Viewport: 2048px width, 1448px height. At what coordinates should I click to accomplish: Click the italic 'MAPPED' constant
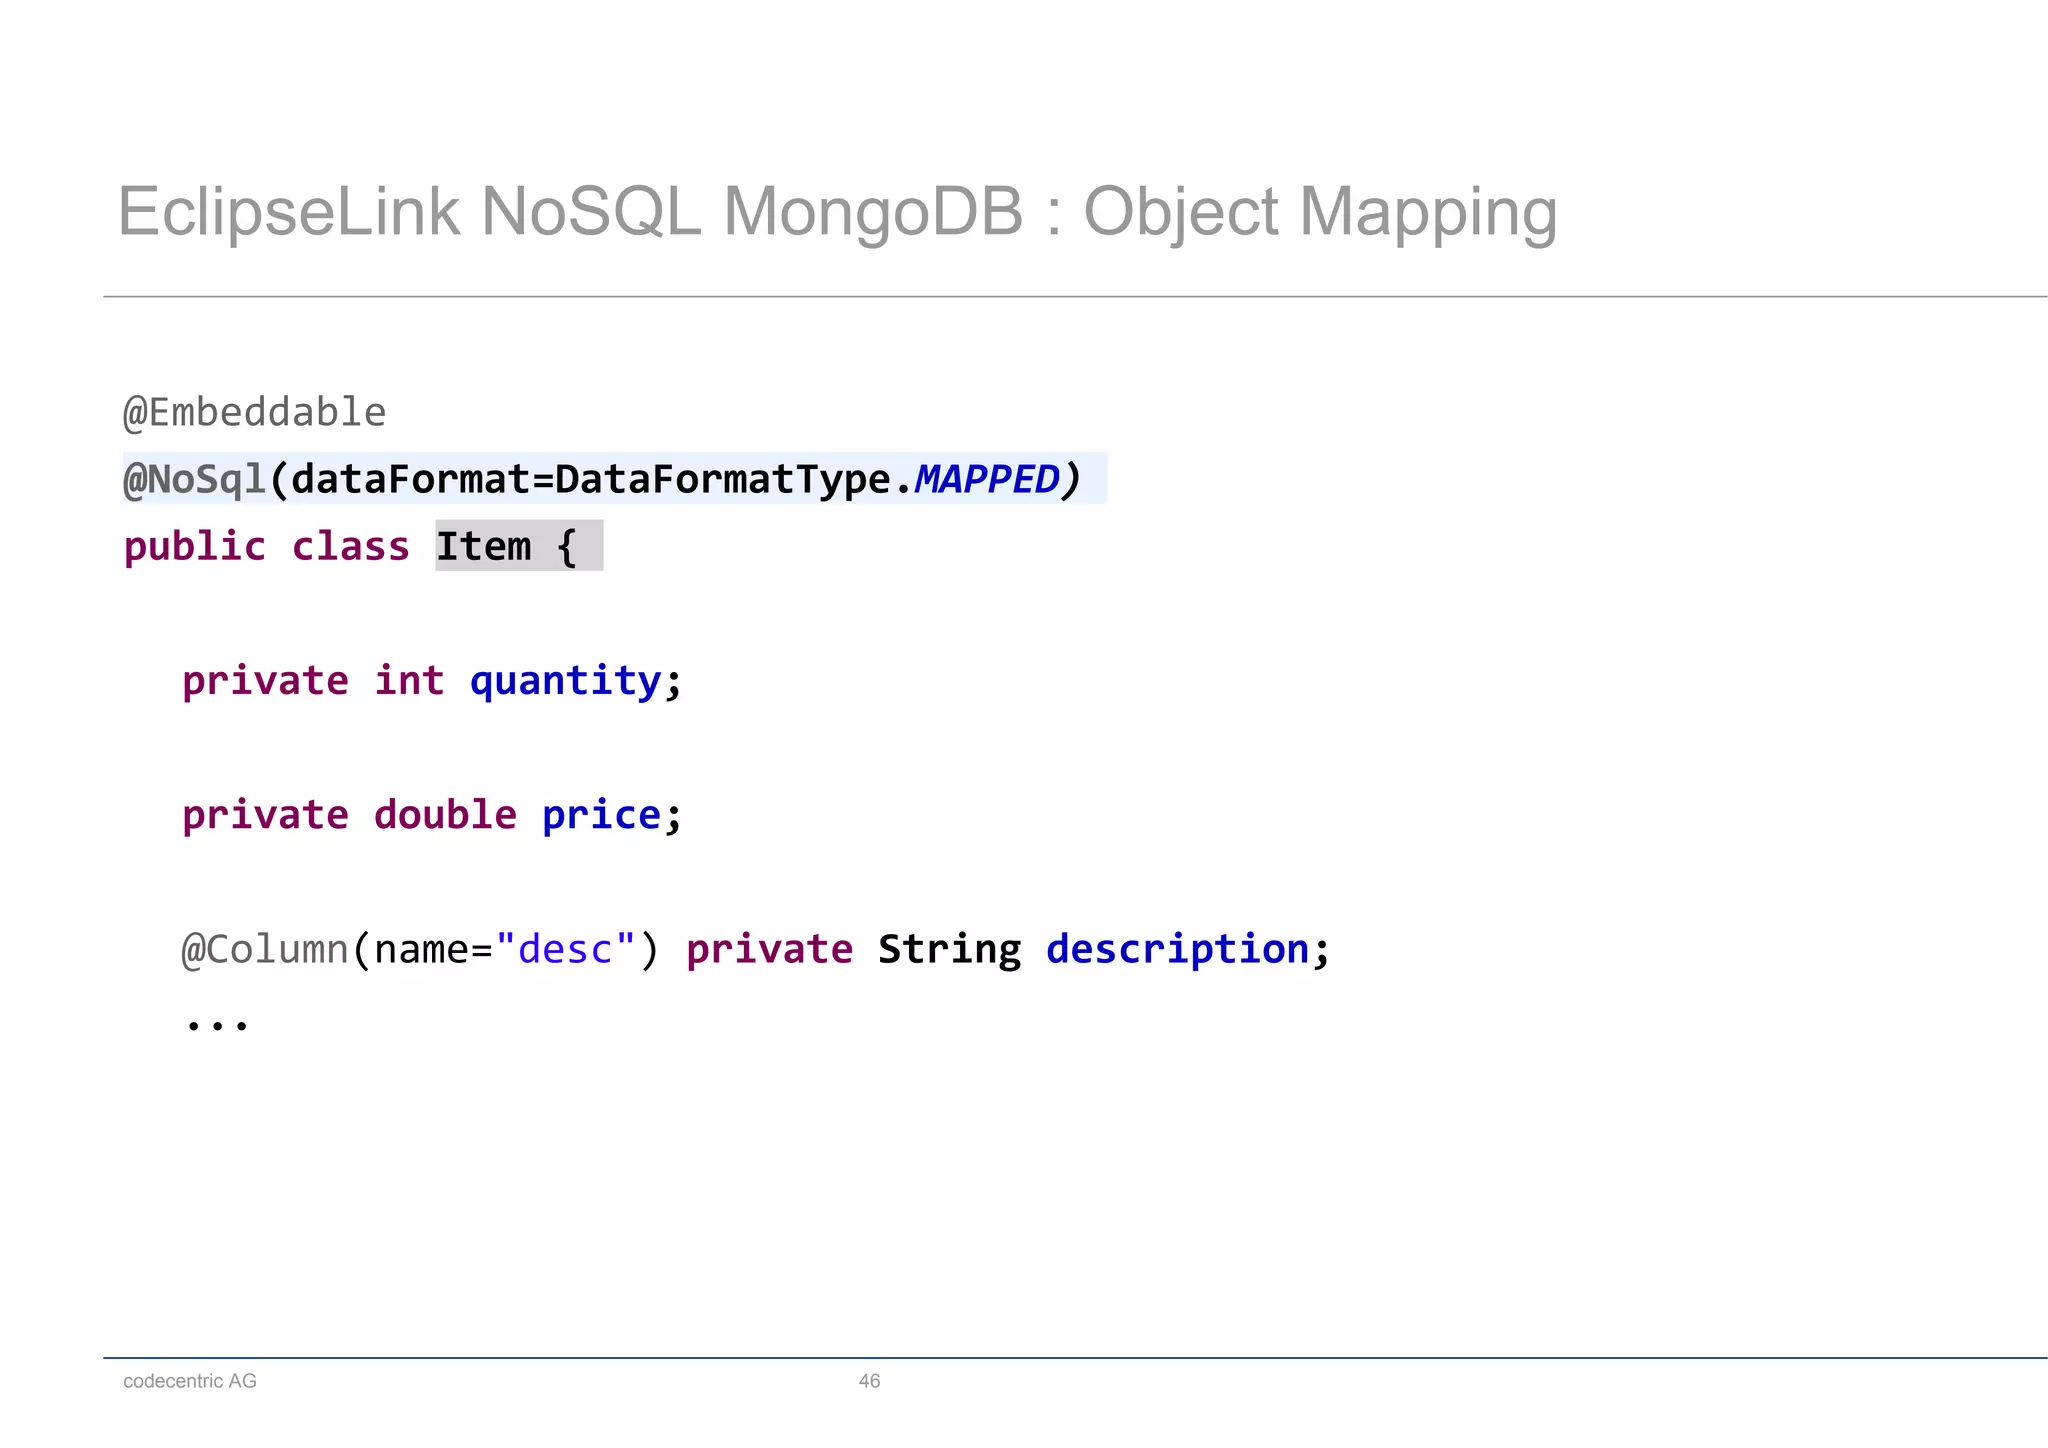[x=987, y=479]
